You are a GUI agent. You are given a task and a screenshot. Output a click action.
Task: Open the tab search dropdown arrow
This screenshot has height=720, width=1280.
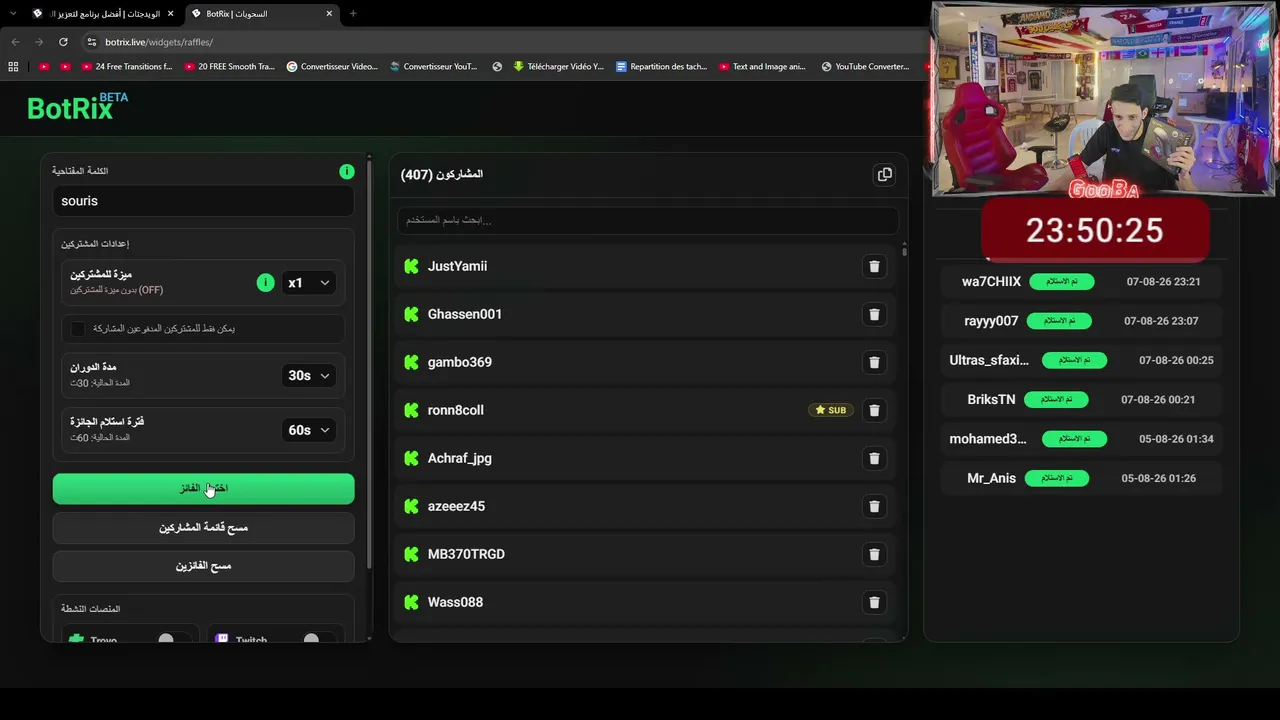pos(12,14)
